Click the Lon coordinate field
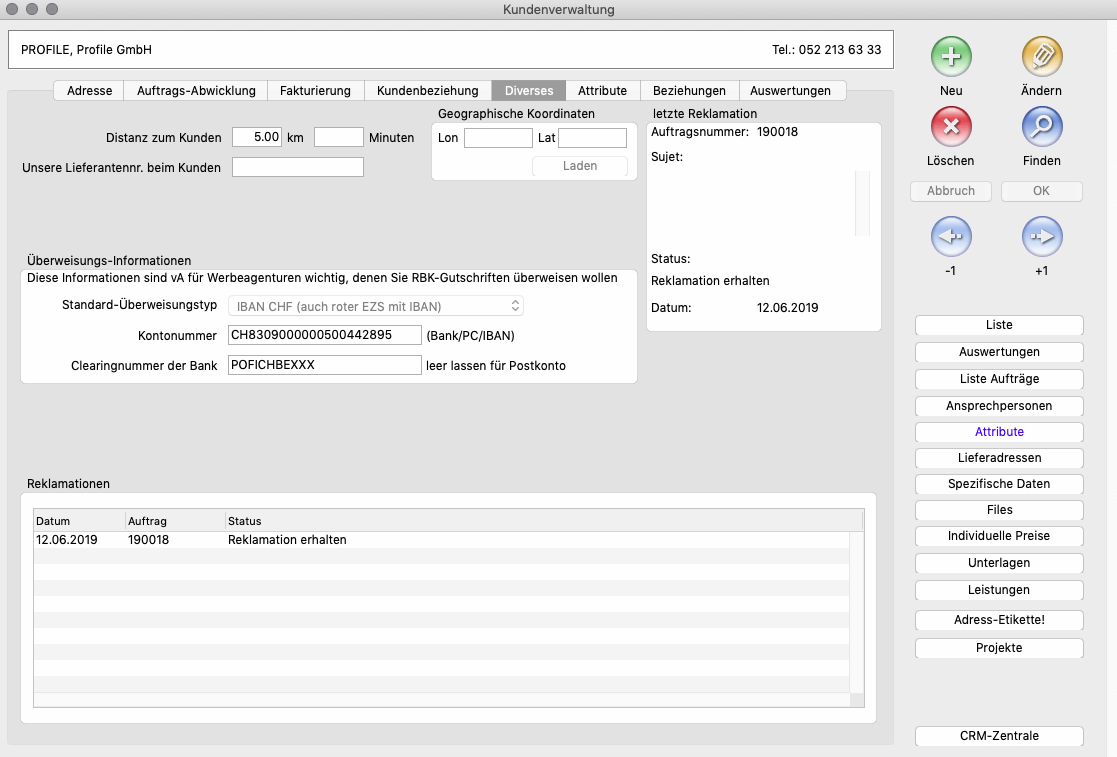Image resolution: width=1117 pixels, height=757 pixels. (x=498, y=138)
